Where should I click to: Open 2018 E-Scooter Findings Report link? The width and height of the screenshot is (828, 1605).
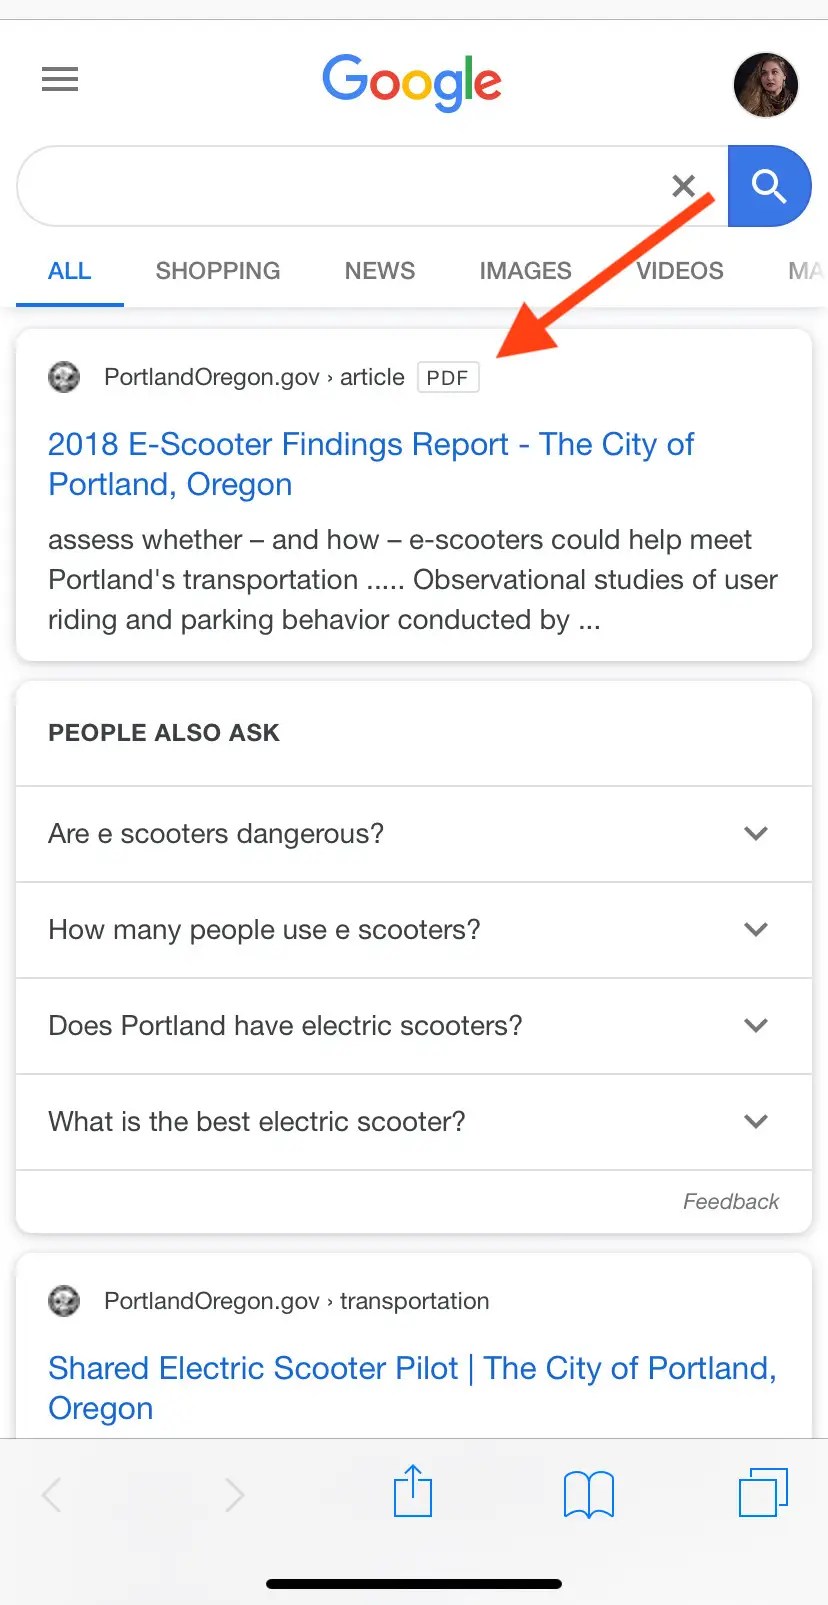[371, 464]
